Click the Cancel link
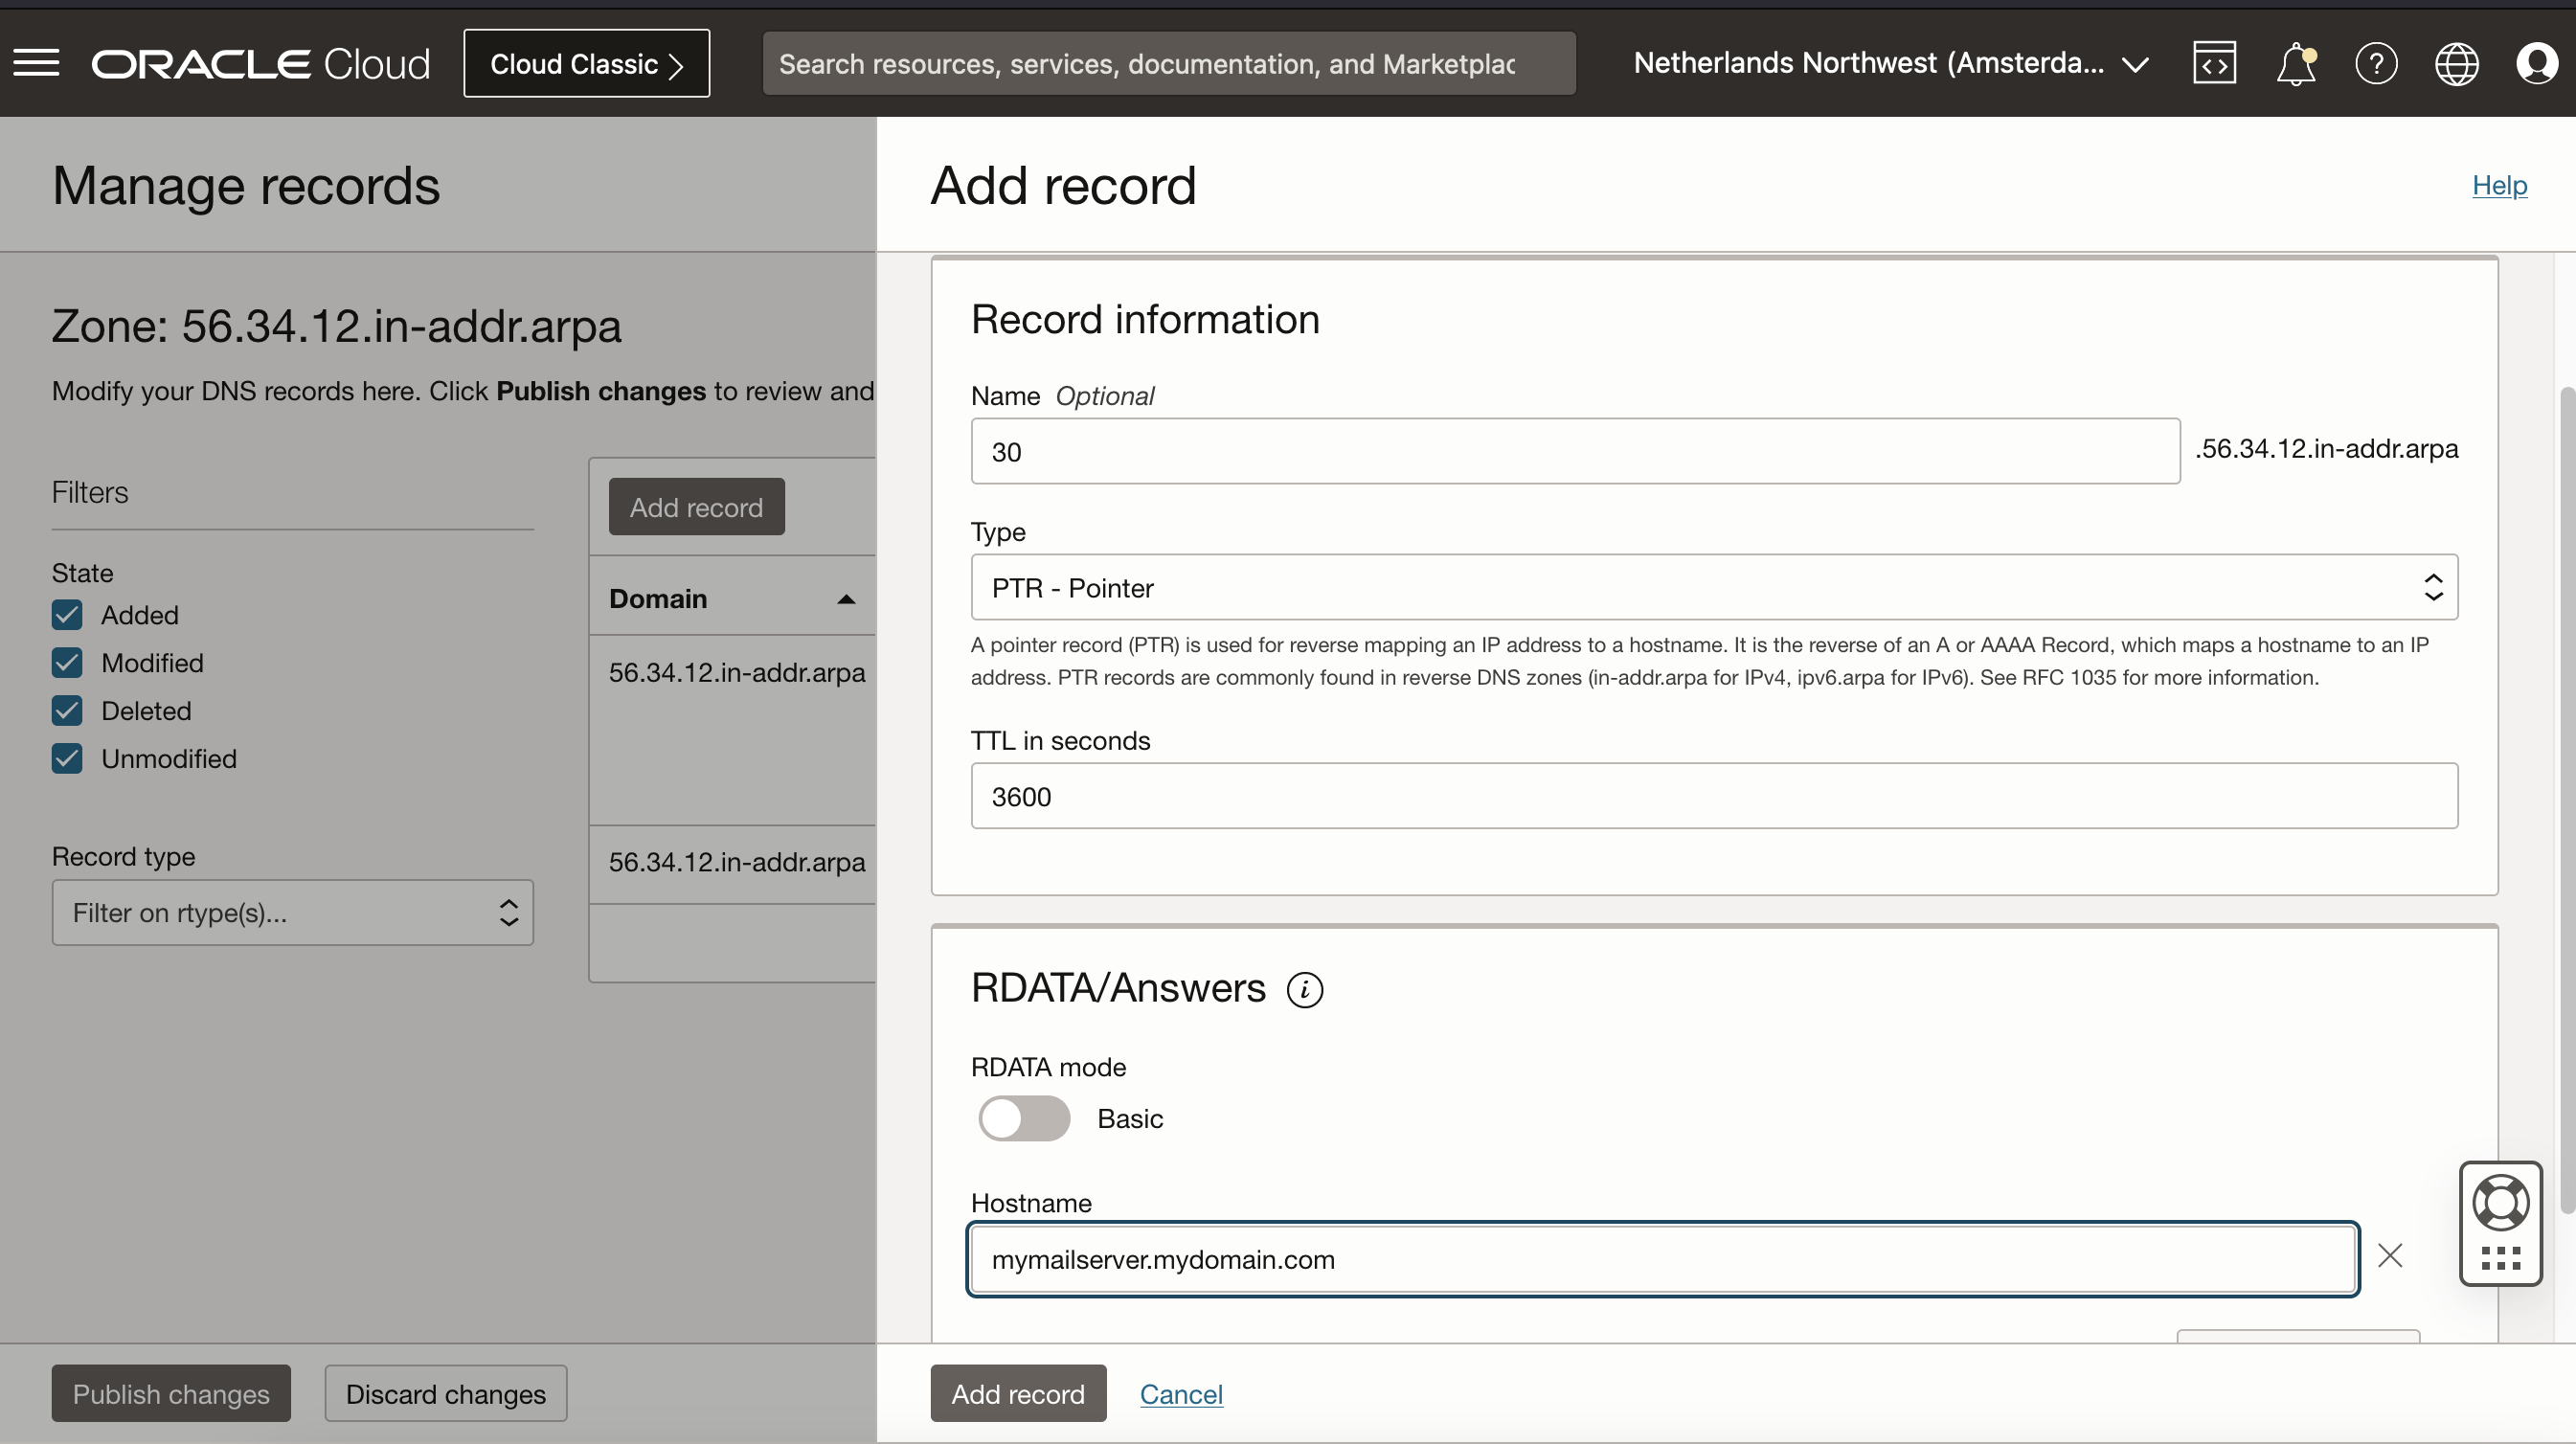 (x=1181, y=1394)
